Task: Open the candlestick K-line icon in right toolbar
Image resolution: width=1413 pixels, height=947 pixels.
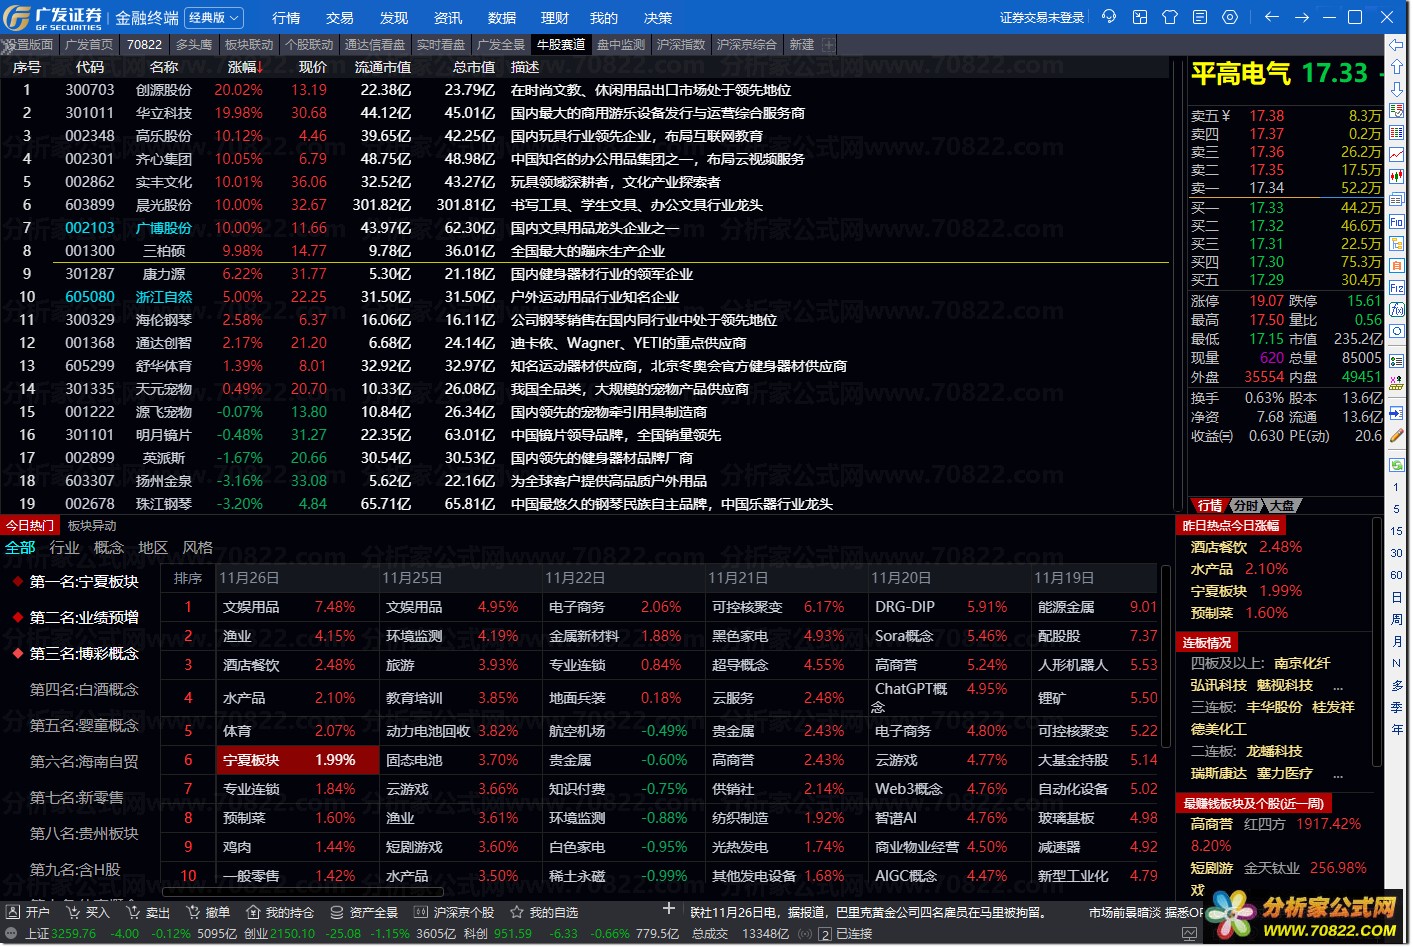Action: click(1397, 177)
